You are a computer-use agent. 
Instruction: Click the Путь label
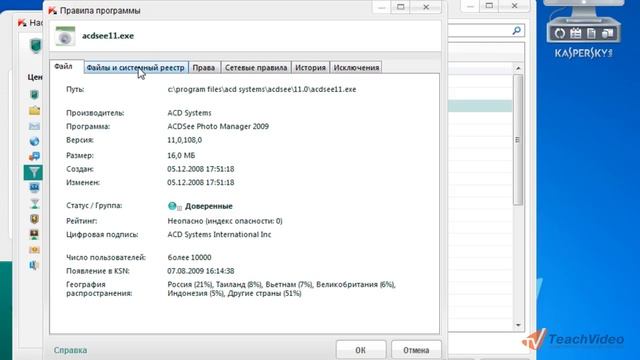[x=75, y=89]
